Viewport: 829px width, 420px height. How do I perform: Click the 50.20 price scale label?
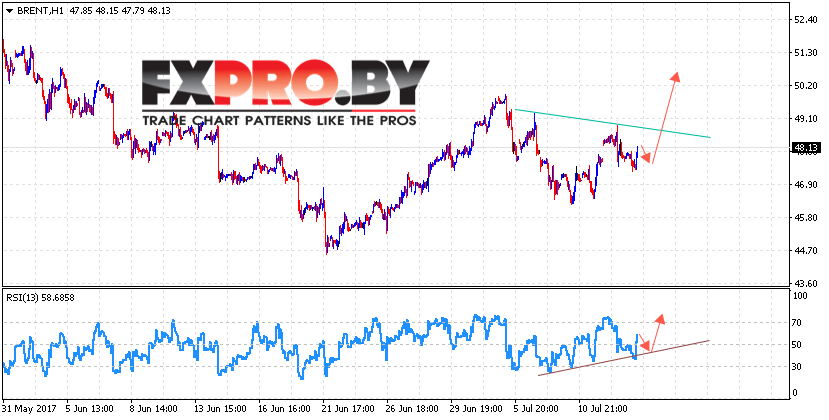point(805,85)
